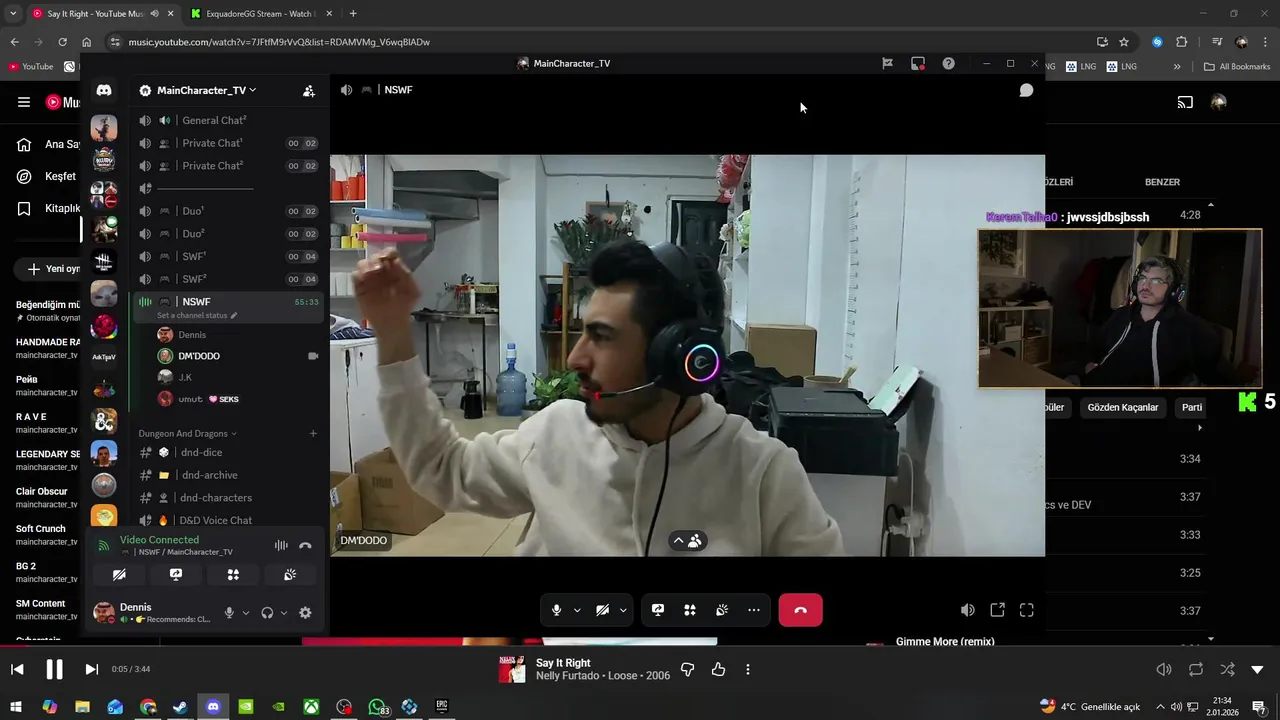Seek the YouTube Music song progress bar
Viewport: 1280px width, 720px height.
point(640,647)
